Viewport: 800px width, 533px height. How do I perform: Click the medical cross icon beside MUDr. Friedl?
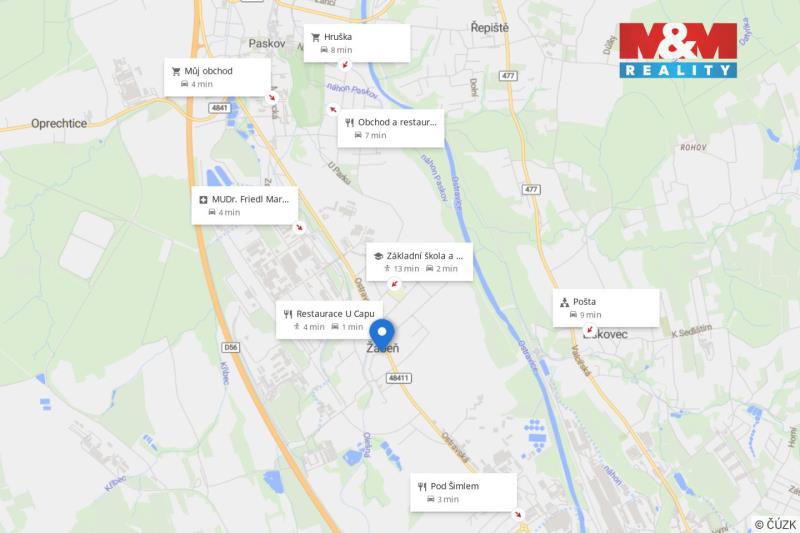coord(203,199)
